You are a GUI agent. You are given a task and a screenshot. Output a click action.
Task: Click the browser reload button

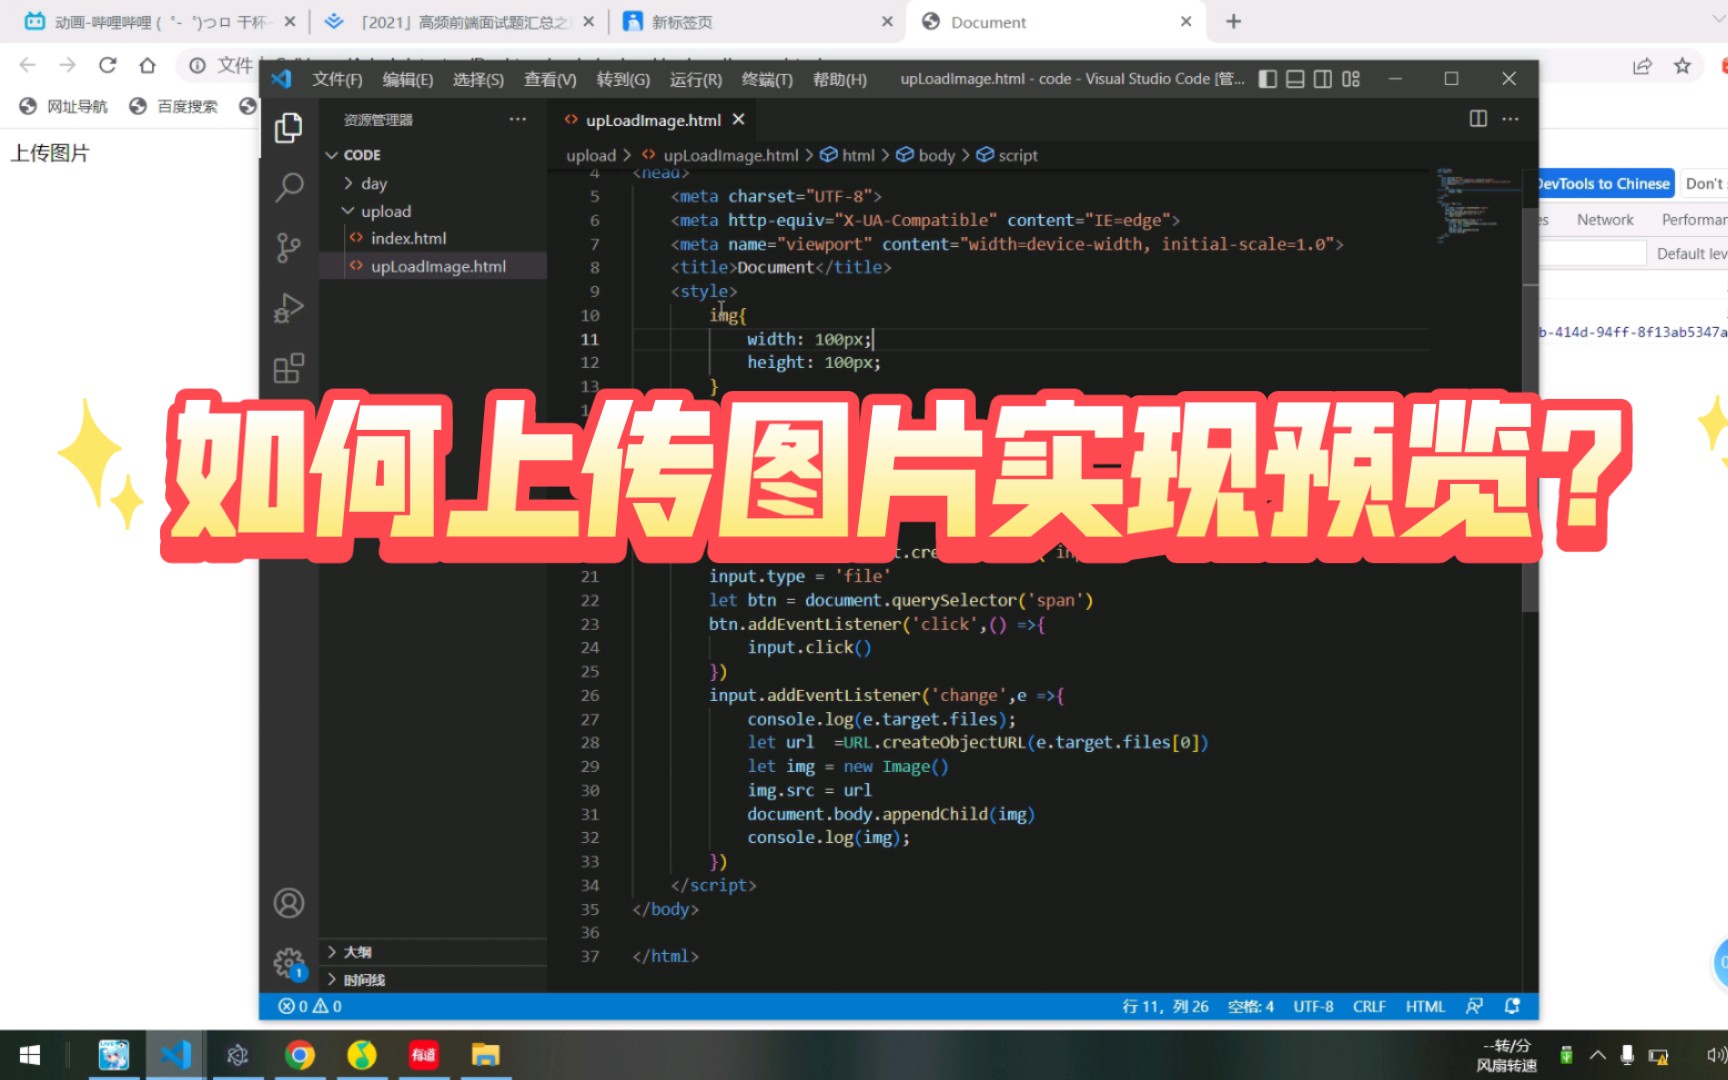tap(107, 65)
